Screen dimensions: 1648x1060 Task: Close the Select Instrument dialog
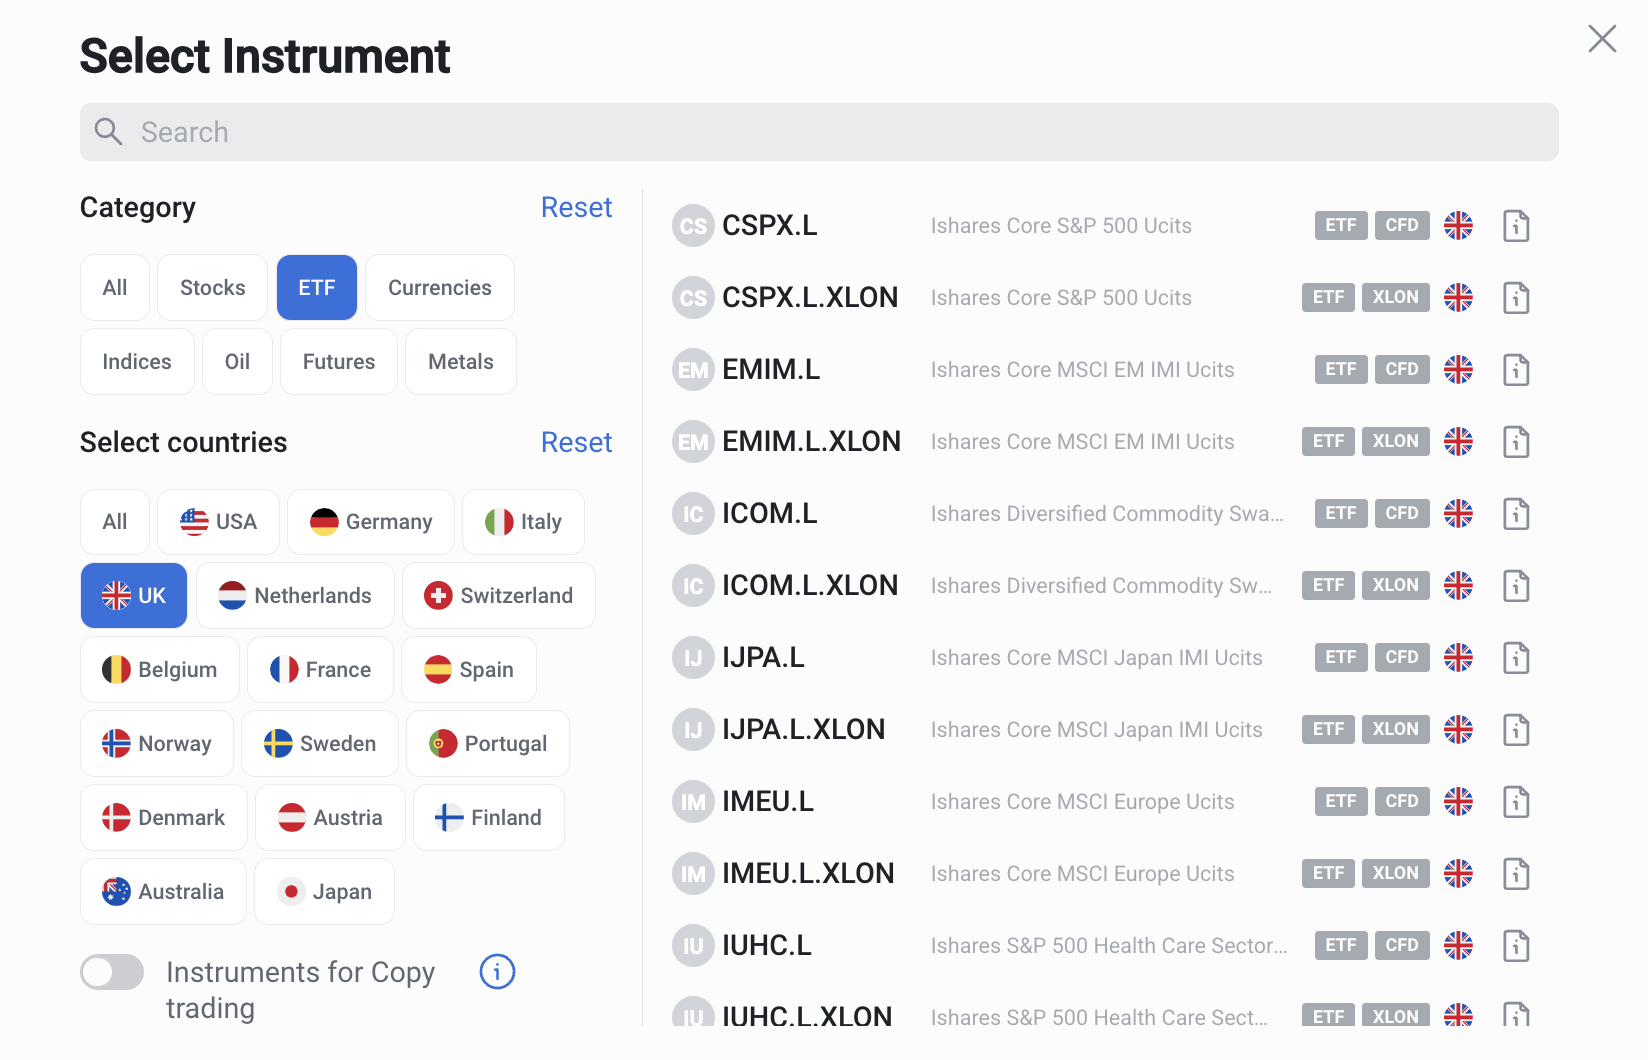[1602, 39]
